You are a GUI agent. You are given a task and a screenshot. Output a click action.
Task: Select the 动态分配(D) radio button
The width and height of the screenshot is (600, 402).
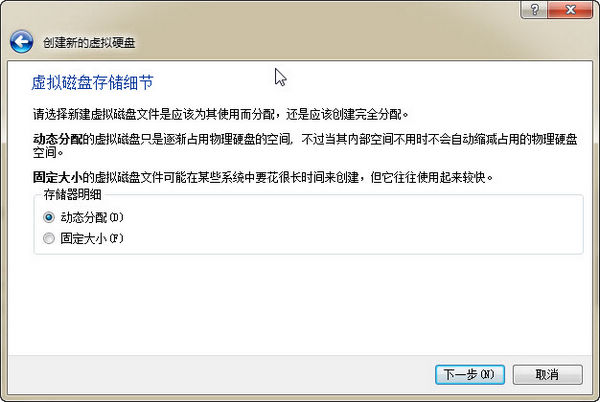[49, 218]
